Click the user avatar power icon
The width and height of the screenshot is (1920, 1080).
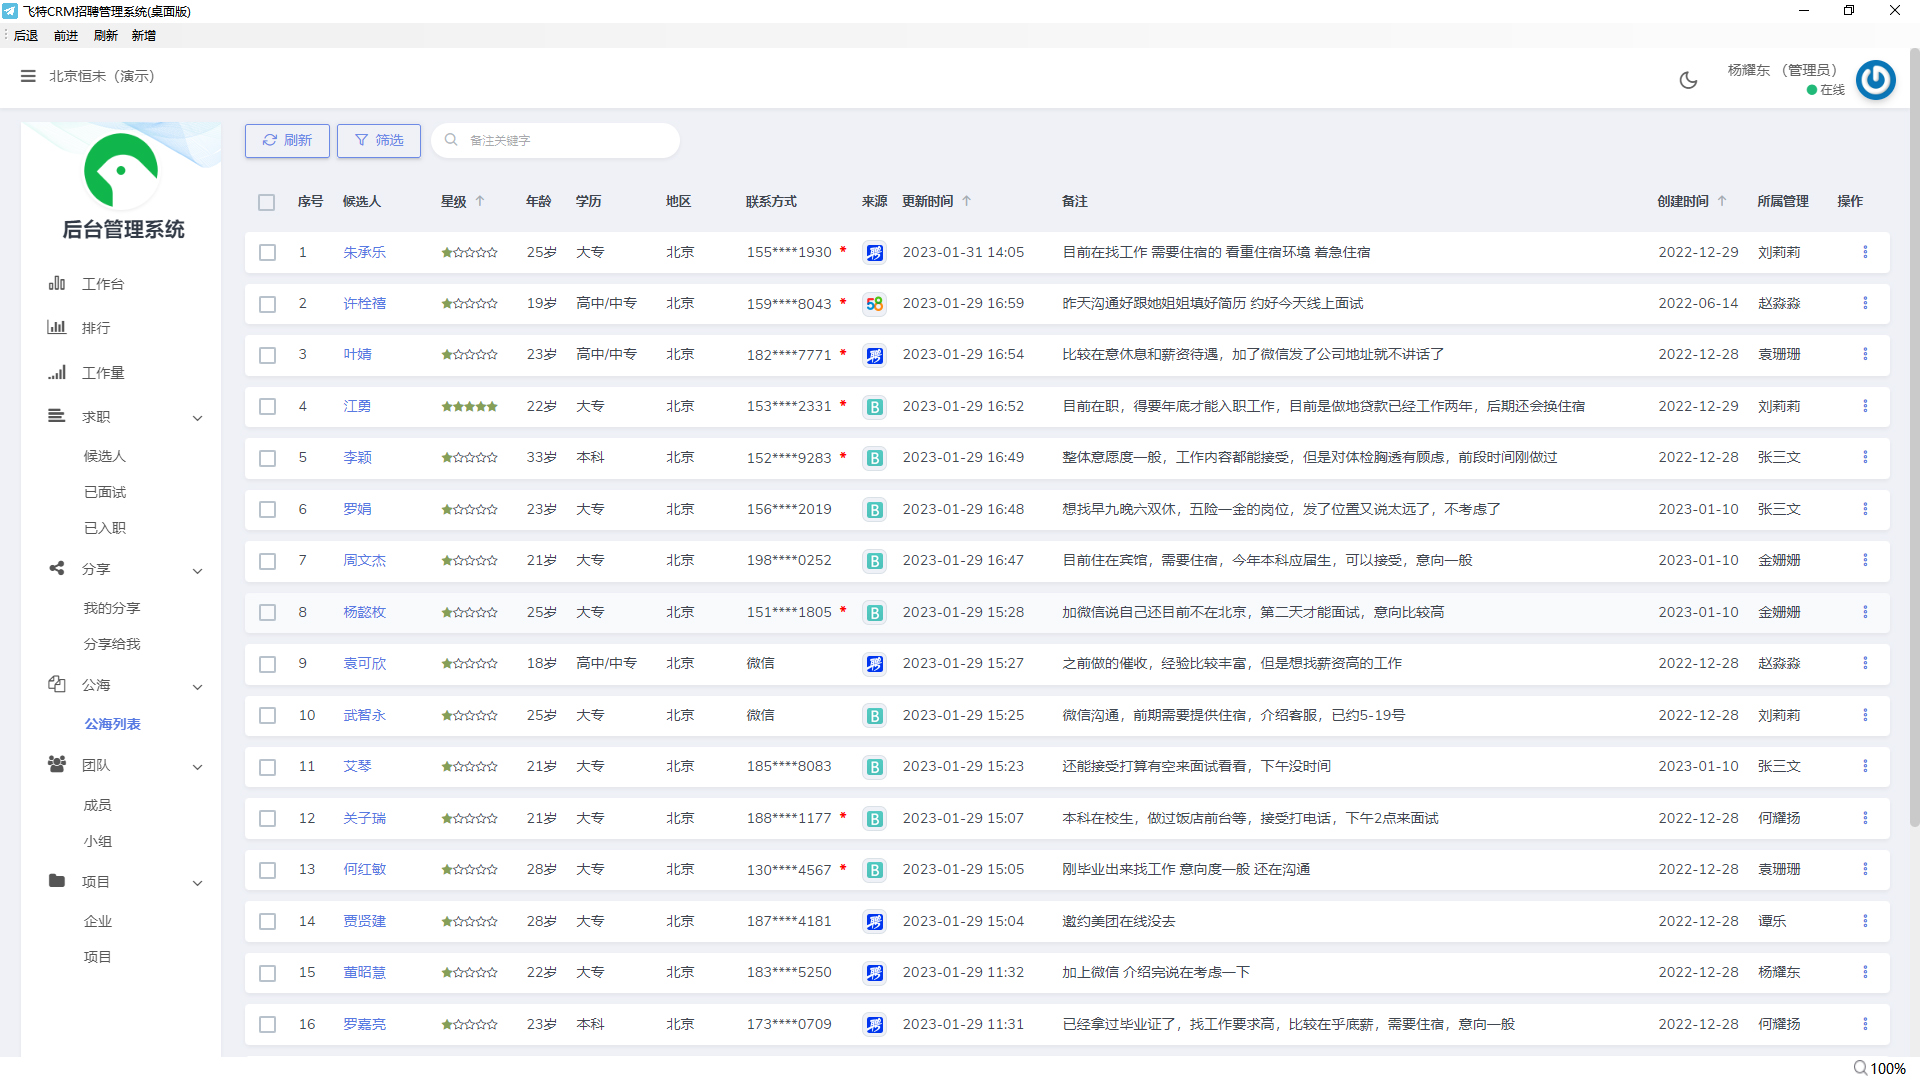[x=1875, y=80]
